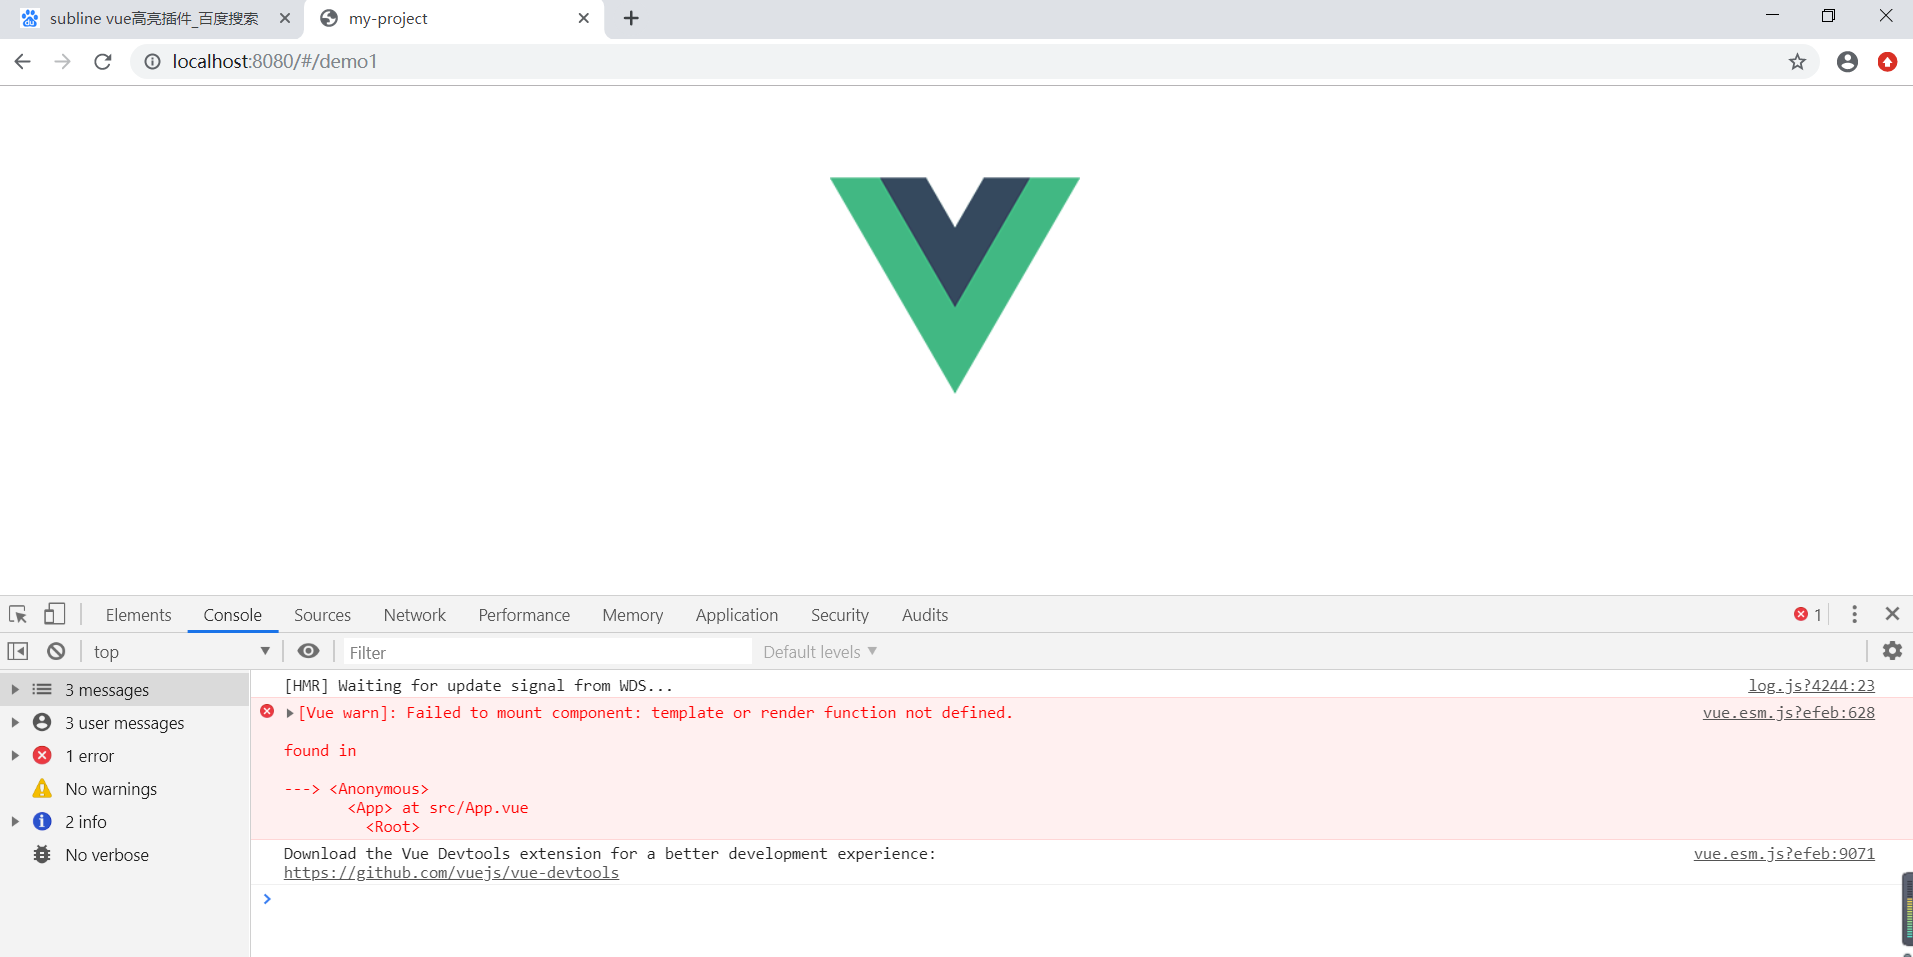Screen dimensions: 1913x957
Task: Open the Elements panel
Action: click(139, 615)
